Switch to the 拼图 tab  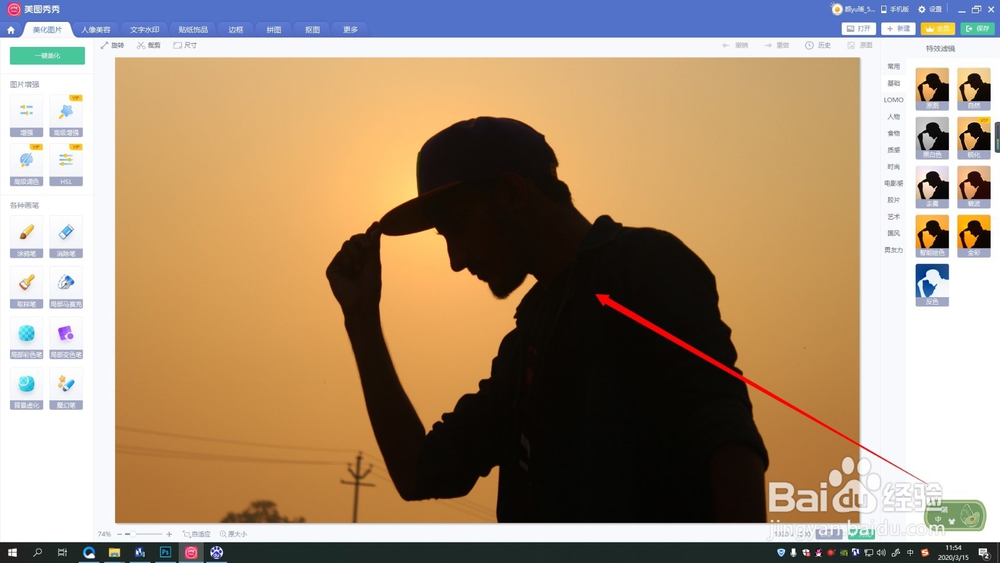(x=274, y=29)
